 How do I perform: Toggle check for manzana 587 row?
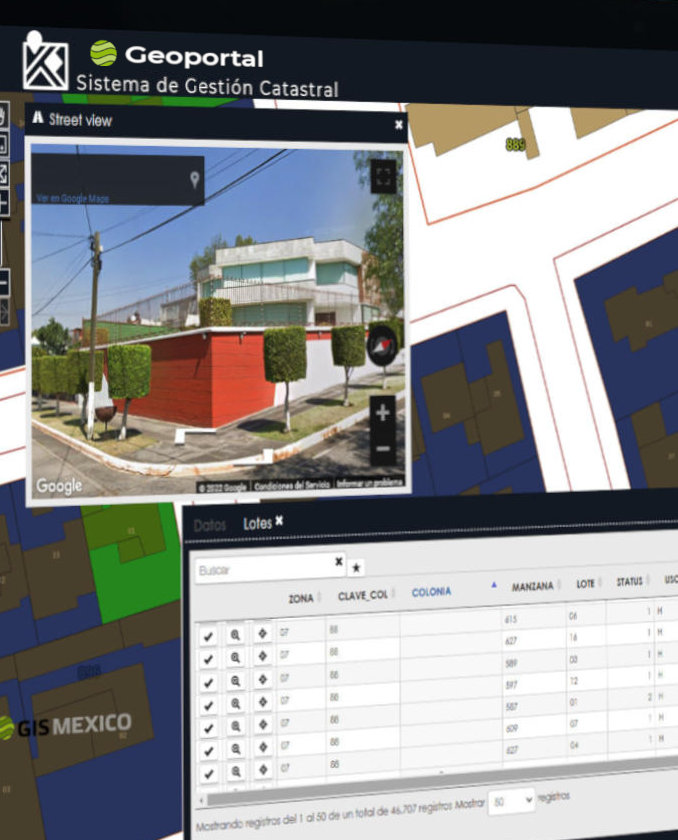[208, 729]
